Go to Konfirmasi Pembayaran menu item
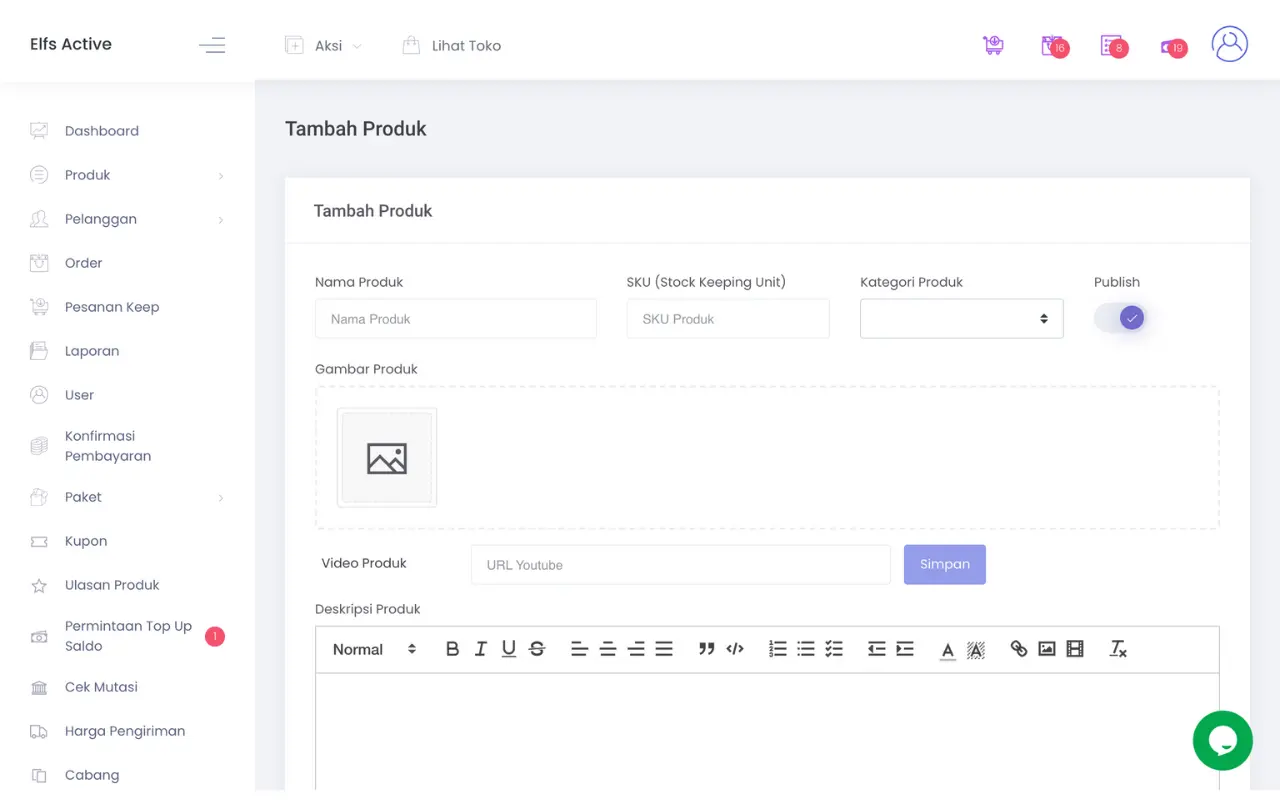This screenshot has height=800, width=1280. 107,446
